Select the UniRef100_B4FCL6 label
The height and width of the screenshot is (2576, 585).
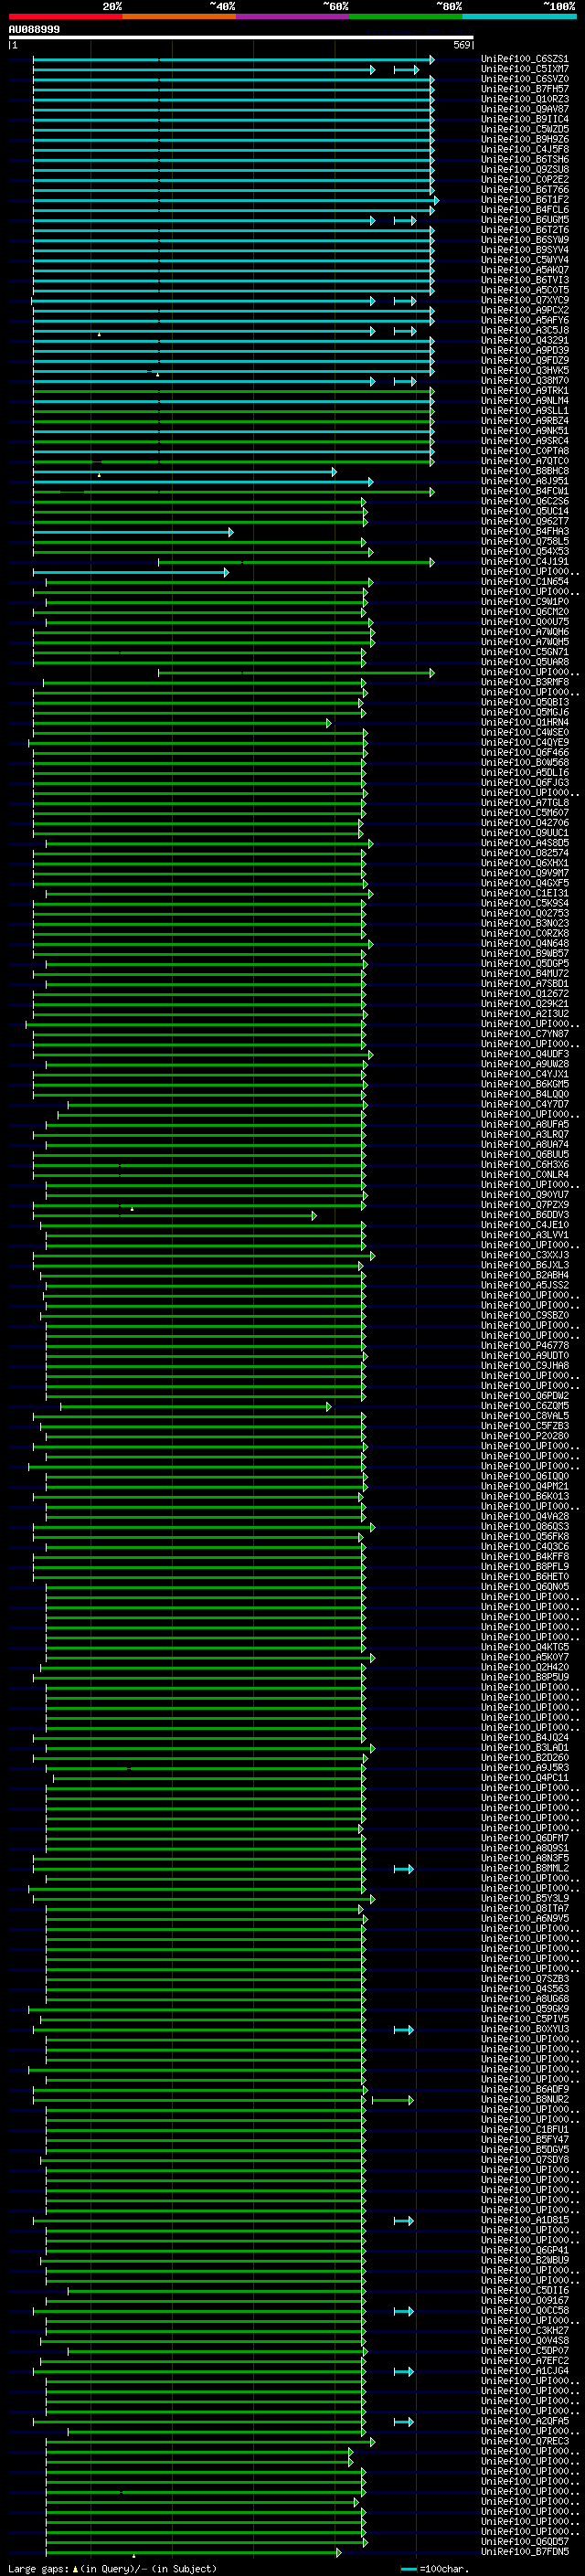[525, 210]
